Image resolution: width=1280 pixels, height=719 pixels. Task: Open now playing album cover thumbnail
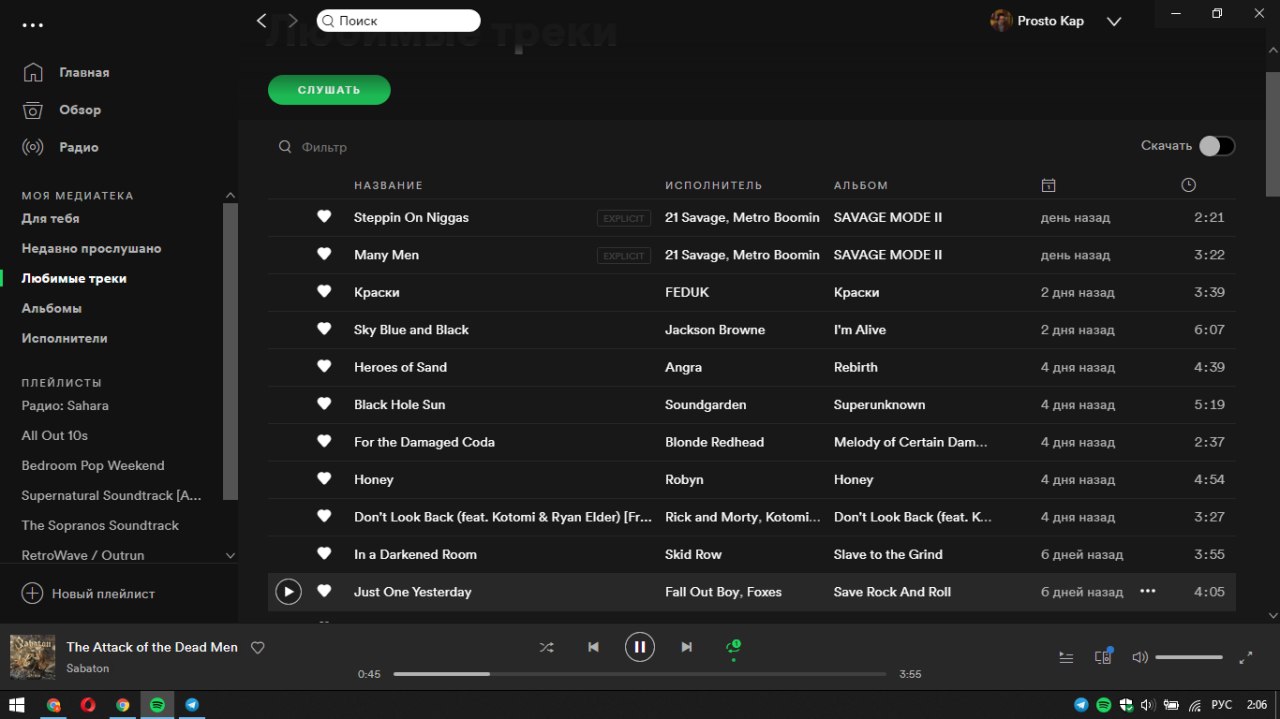pos(33,657)
